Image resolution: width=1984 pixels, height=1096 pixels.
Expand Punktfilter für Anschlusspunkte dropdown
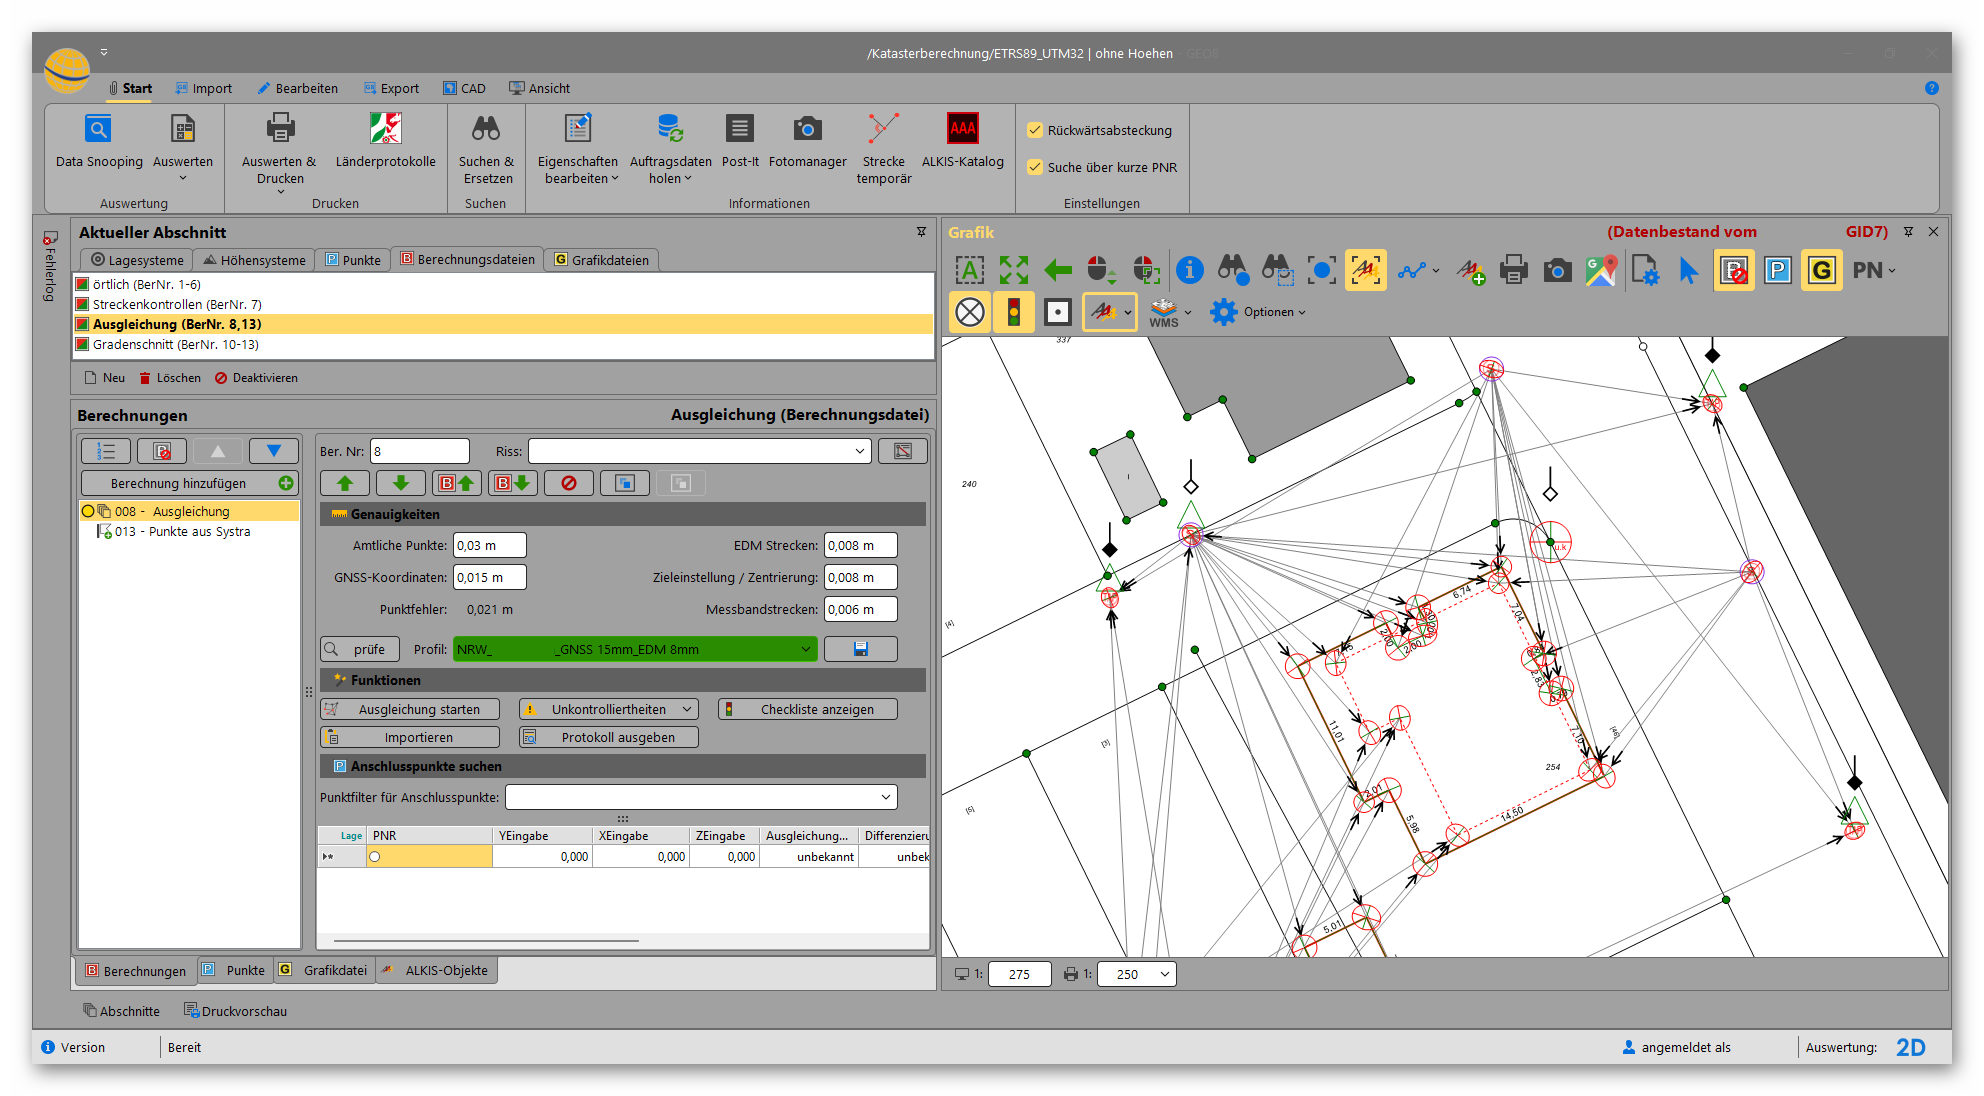click(885, 797)
